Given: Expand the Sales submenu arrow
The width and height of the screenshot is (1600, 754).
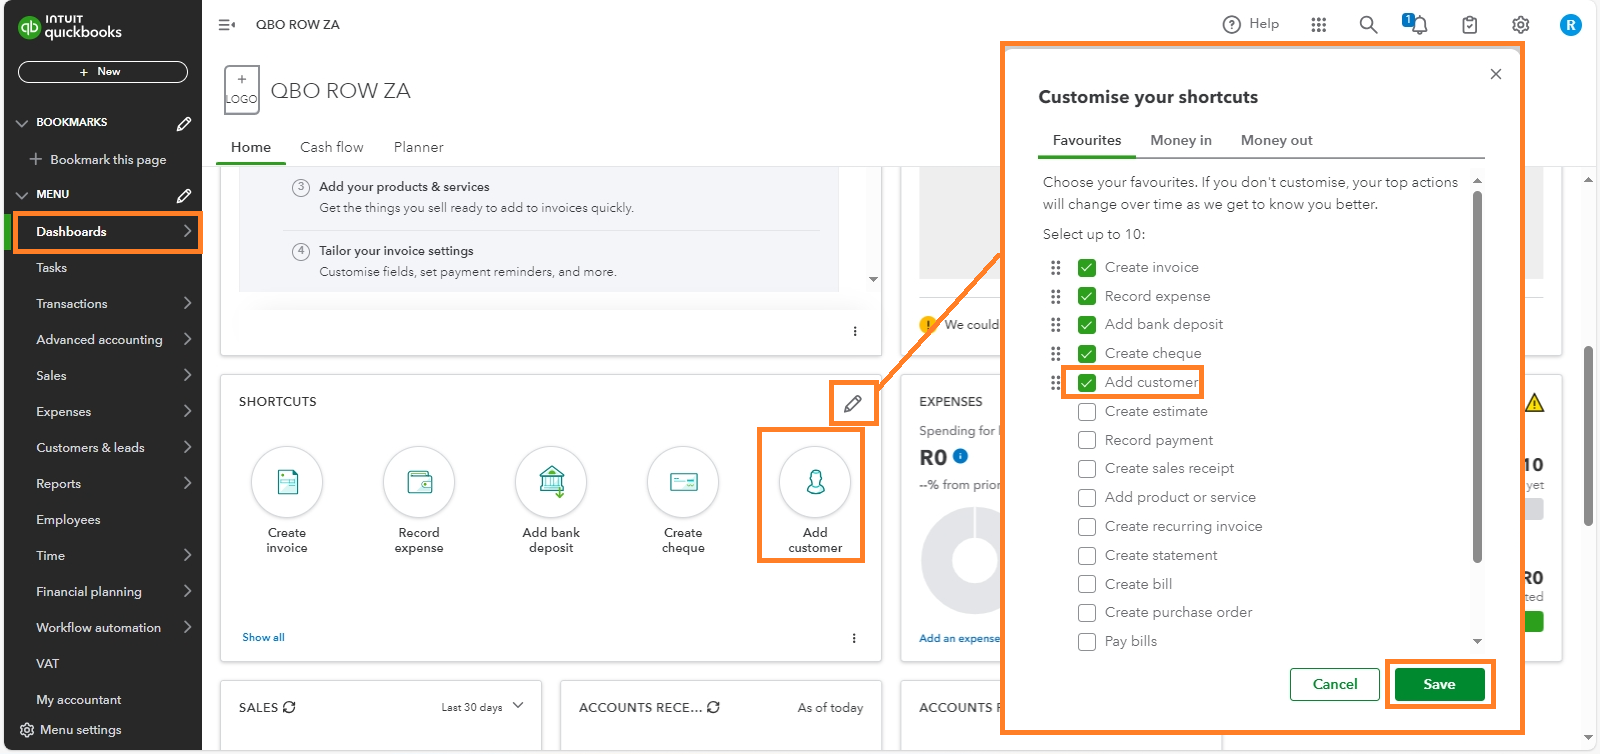Looking at the screenshot, I should tap(187, 375).
